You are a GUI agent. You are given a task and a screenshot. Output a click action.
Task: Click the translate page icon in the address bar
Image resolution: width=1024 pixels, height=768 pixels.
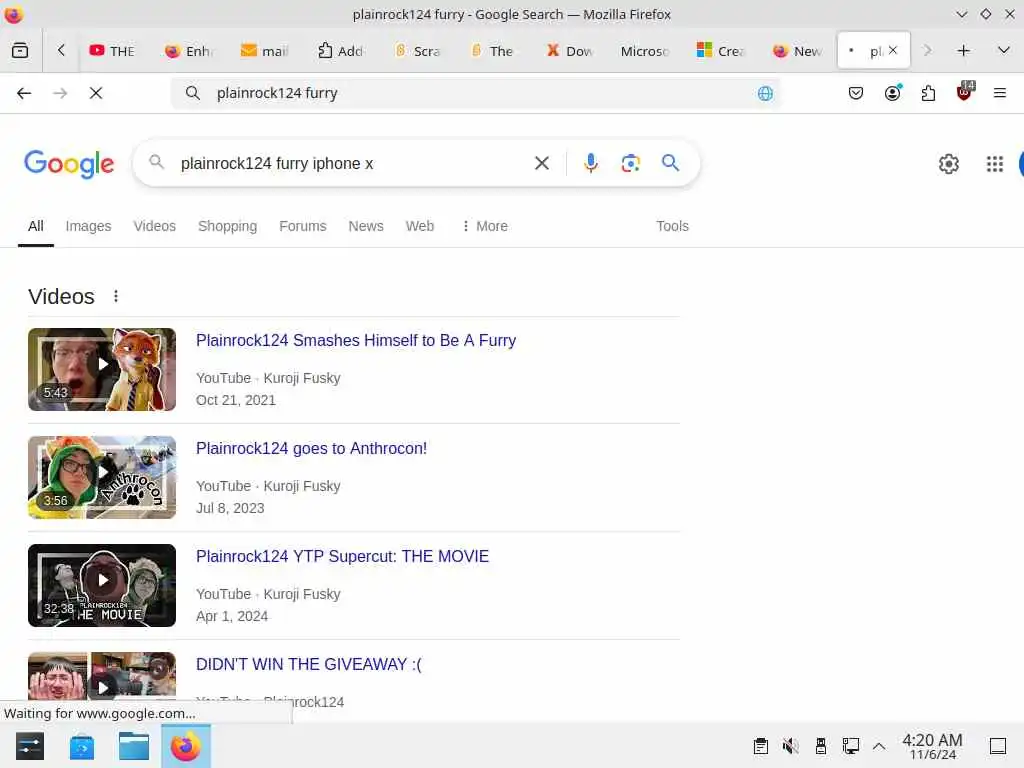click(x=765, y=93)
